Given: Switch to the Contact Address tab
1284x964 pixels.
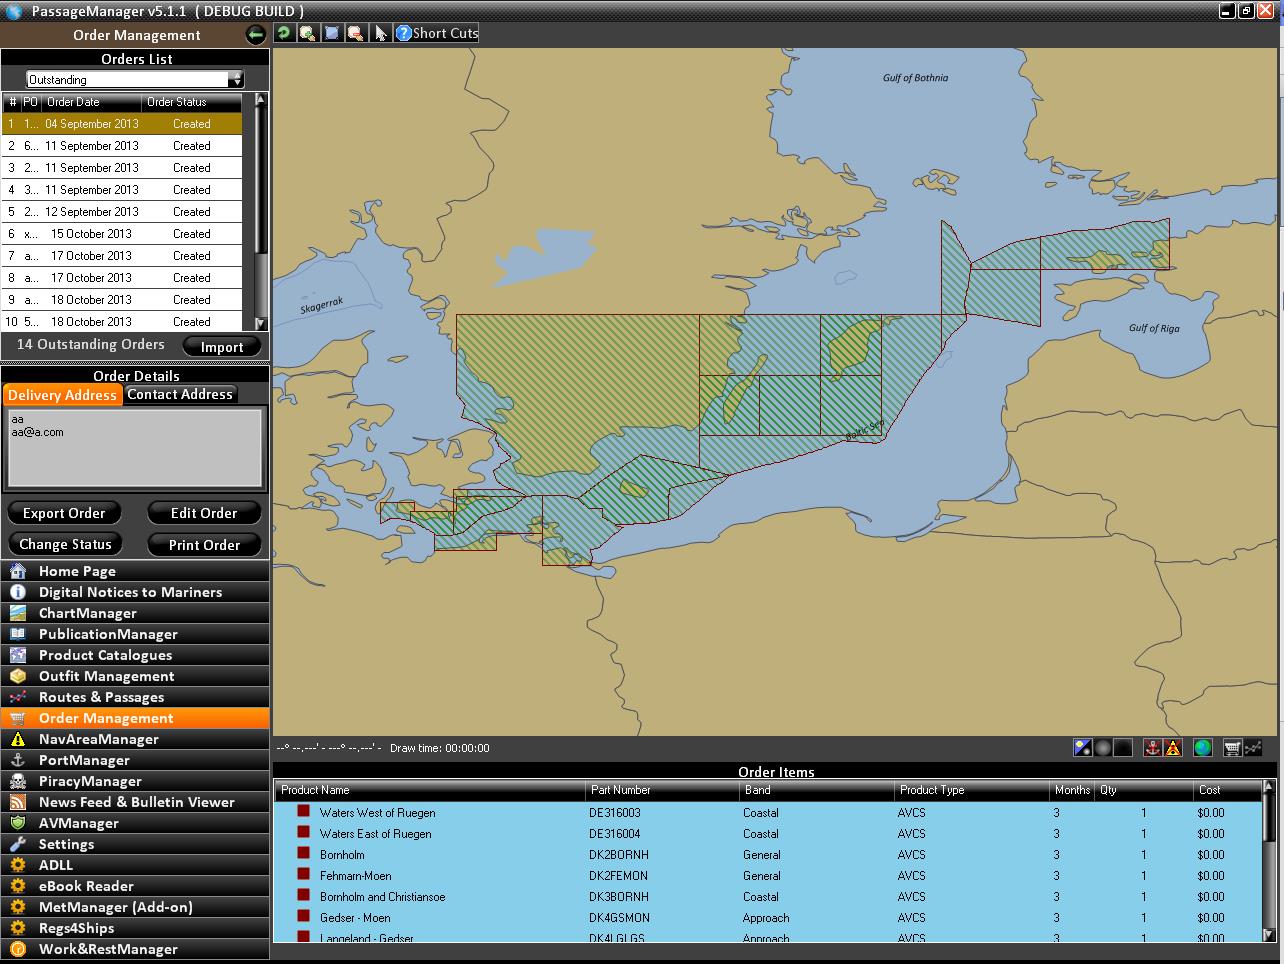Looking at the screenshot, I should 180,394.
